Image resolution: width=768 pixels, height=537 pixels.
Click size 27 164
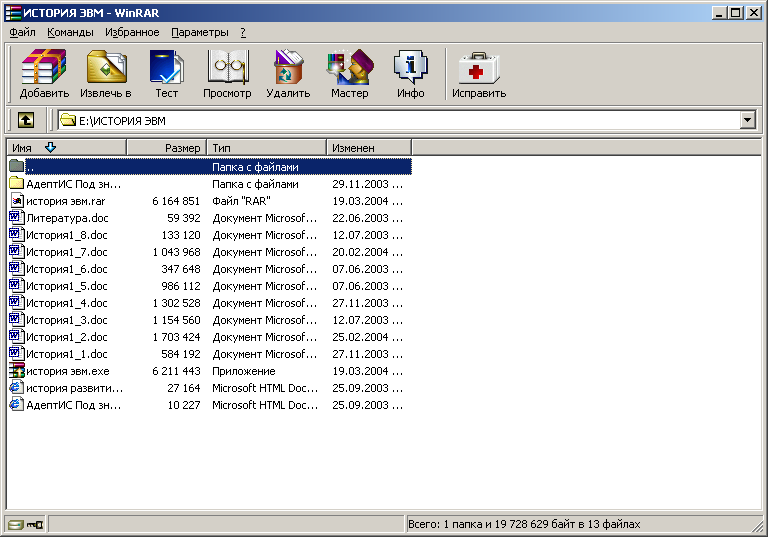click(x=183, y=388)
